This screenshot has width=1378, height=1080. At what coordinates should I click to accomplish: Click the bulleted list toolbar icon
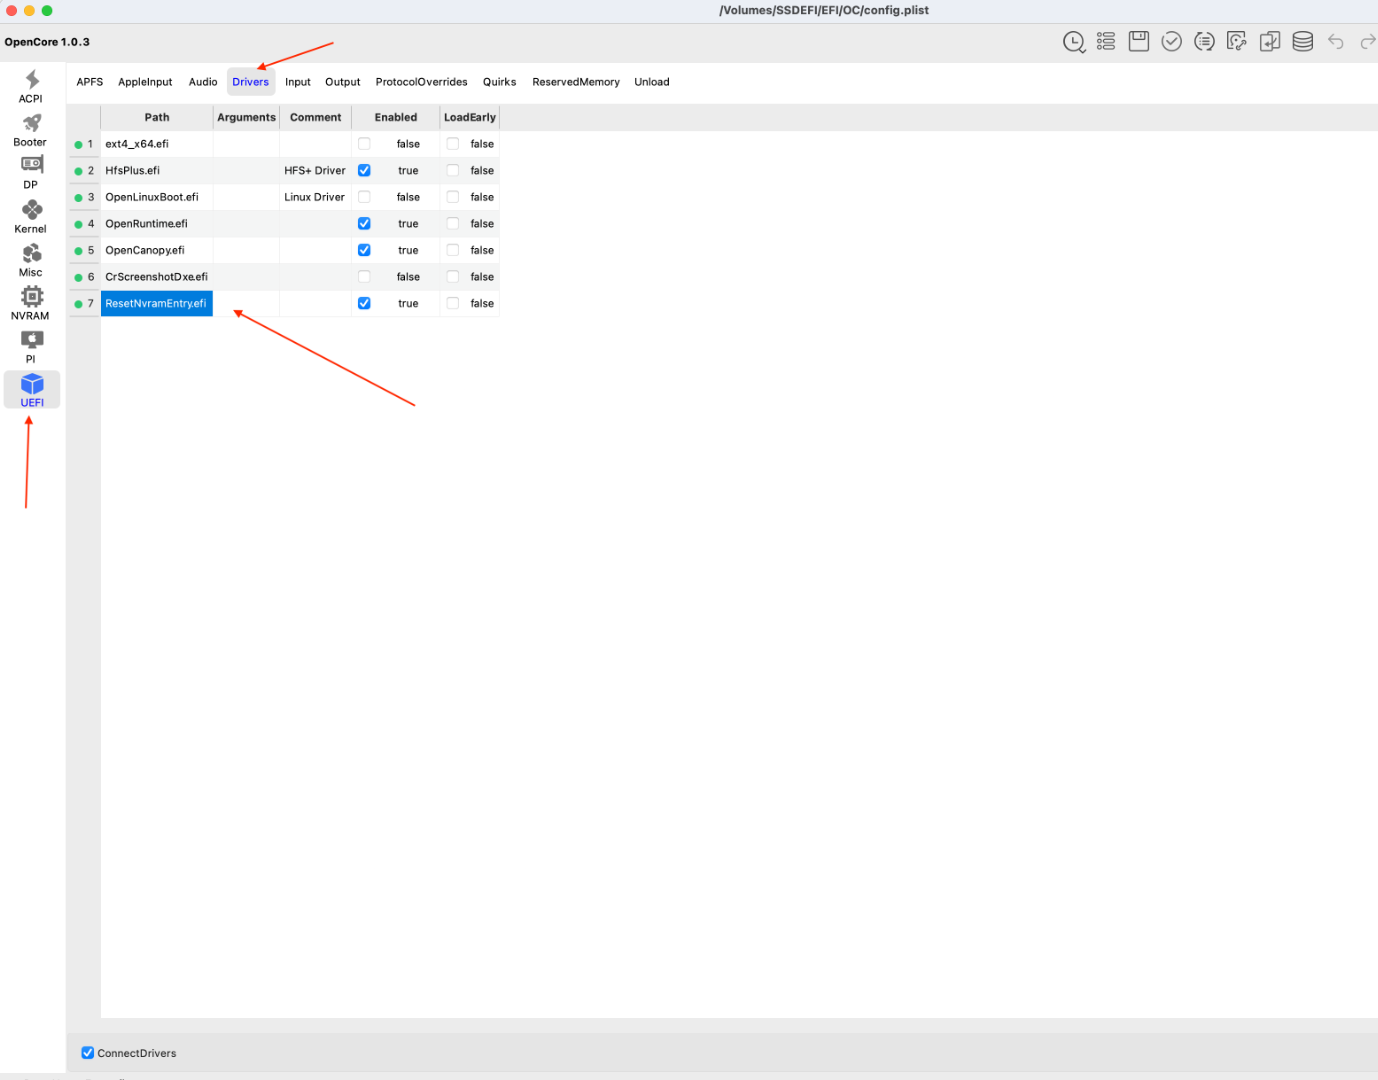pos(1106,41)
